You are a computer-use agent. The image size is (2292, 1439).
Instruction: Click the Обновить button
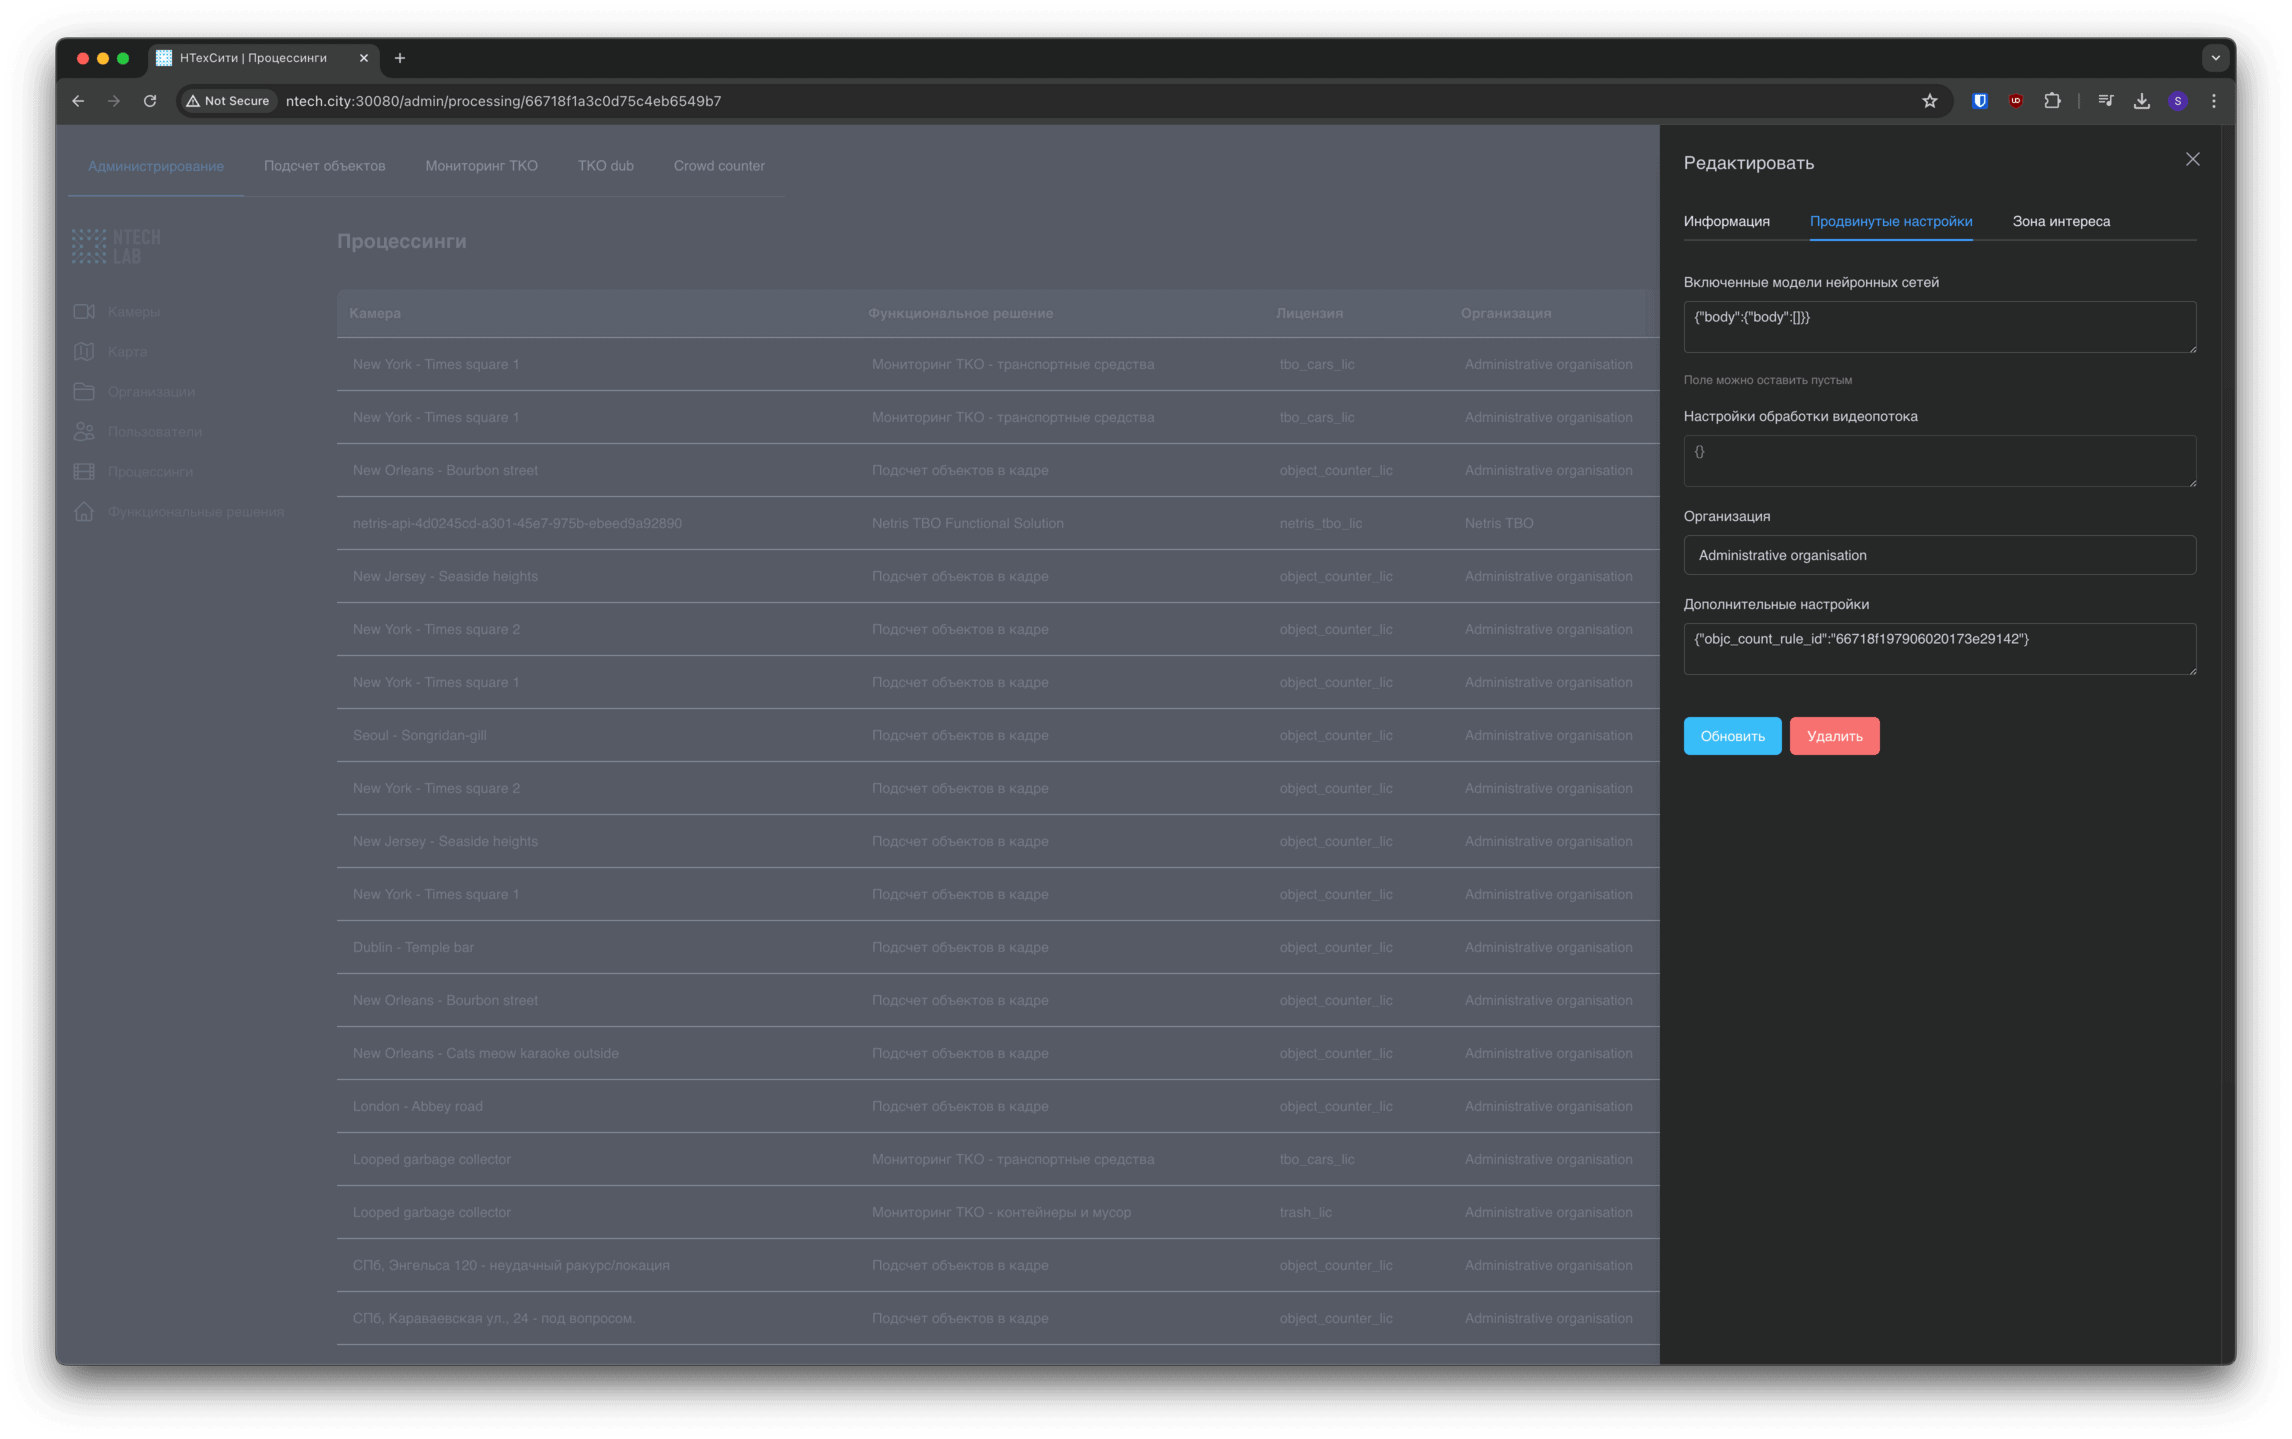point(1732,736)
